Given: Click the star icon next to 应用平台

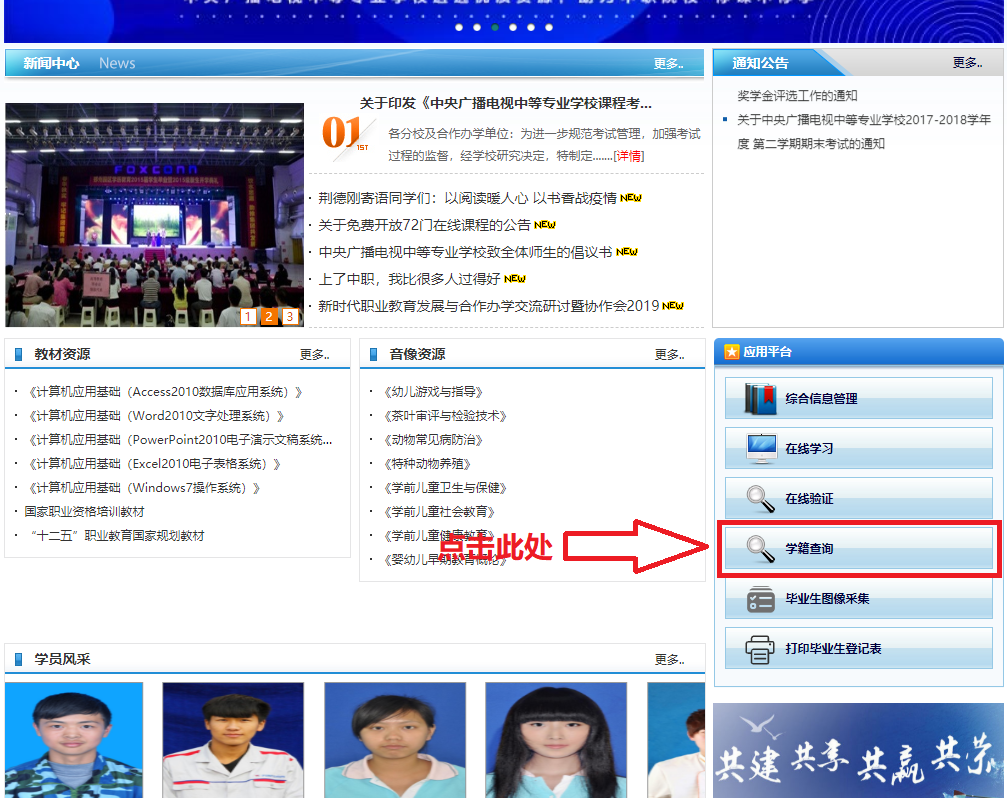Looking at the screenshot, I should click(731, 352).
